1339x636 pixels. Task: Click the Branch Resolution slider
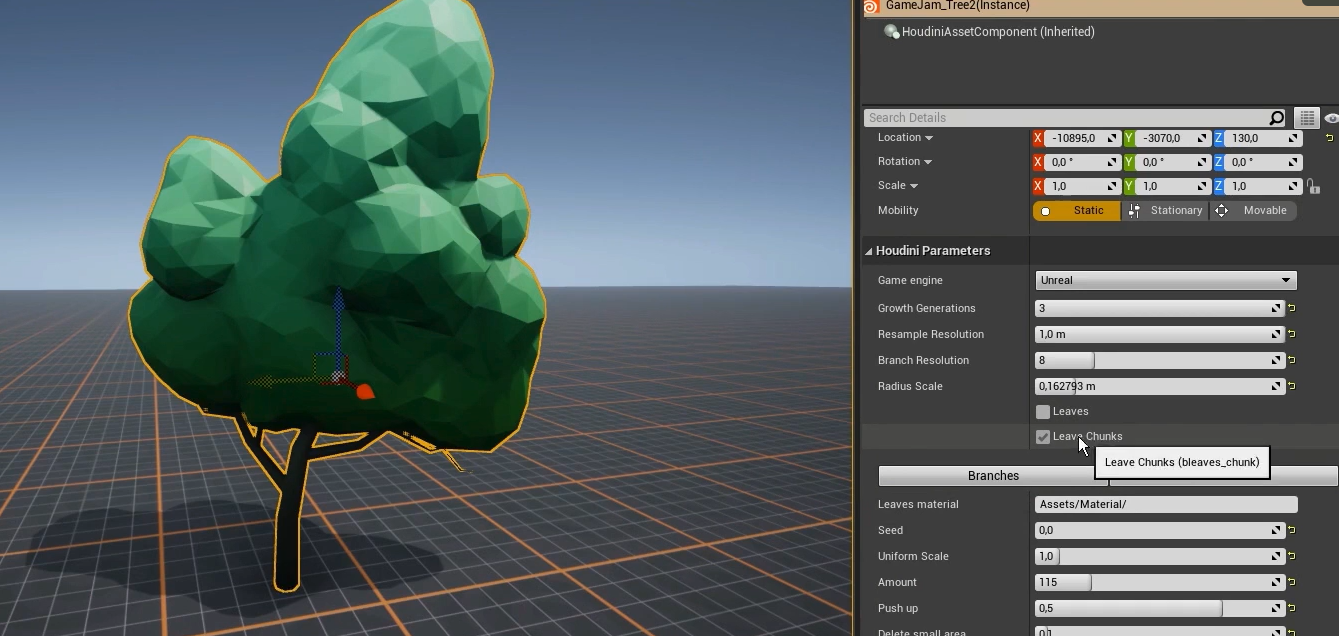tap(1160, 360)
